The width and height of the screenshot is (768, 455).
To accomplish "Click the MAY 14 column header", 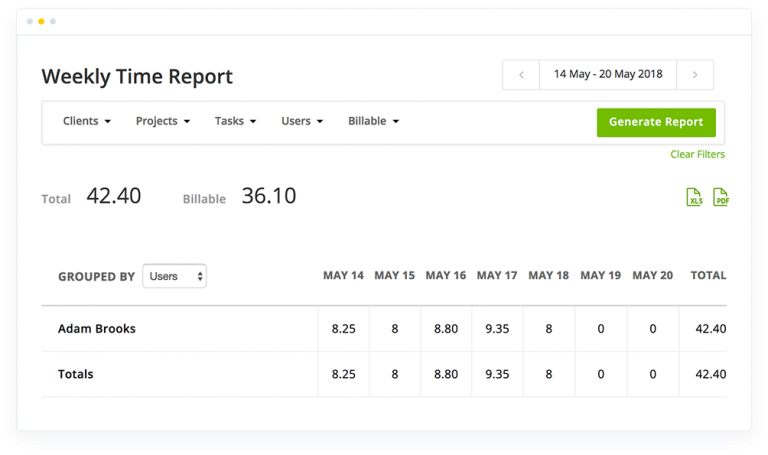I will 343,275.
